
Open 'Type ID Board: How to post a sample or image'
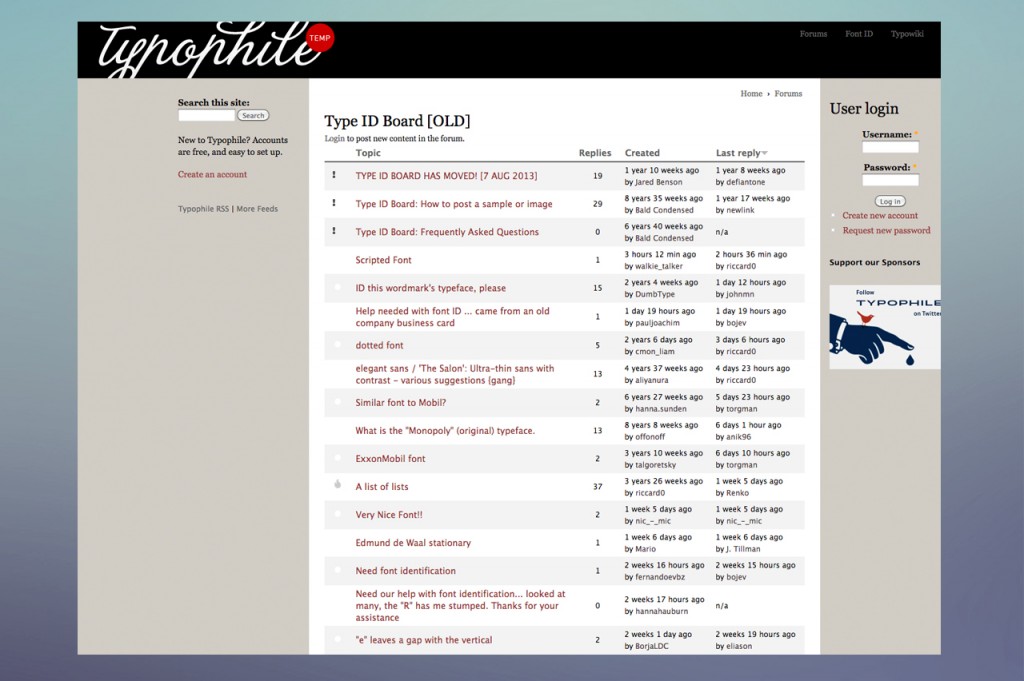coord(454,204)
